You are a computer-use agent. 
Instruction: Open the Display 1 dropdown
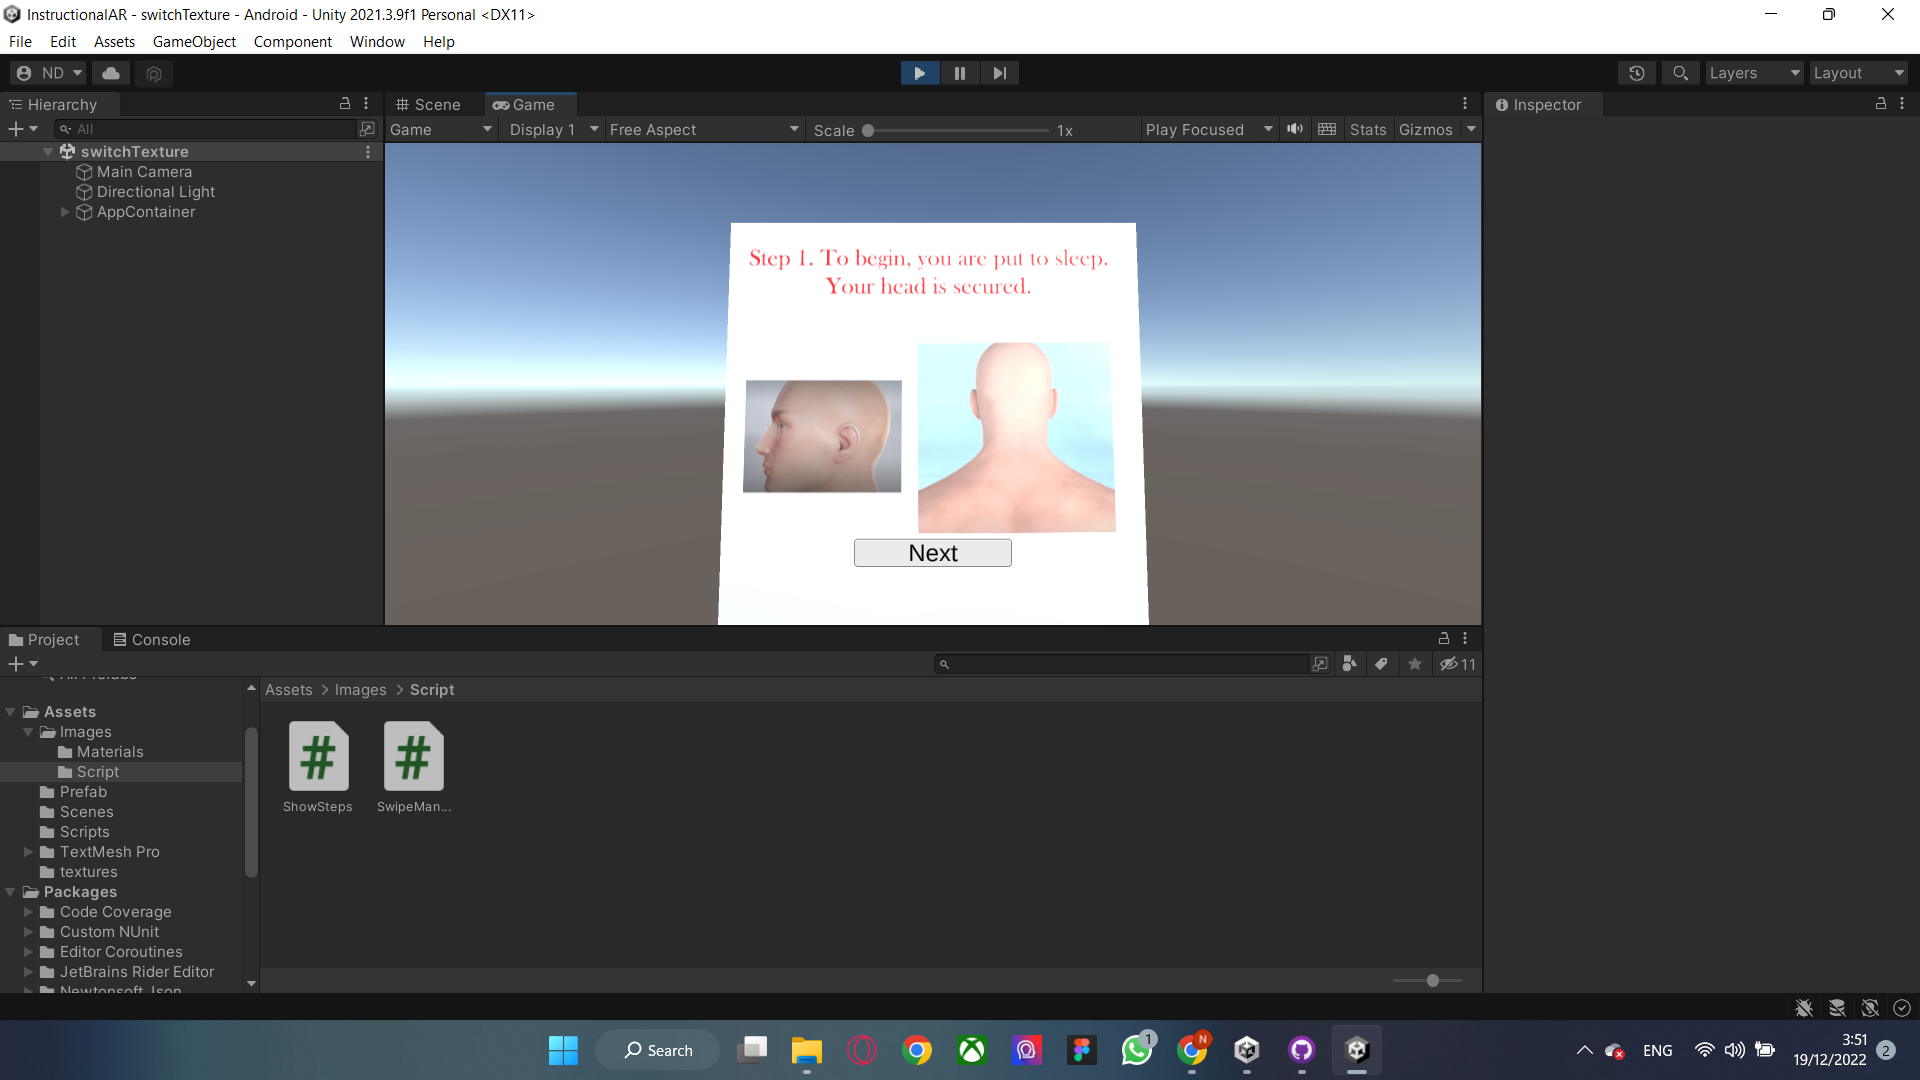click(553, 130)
